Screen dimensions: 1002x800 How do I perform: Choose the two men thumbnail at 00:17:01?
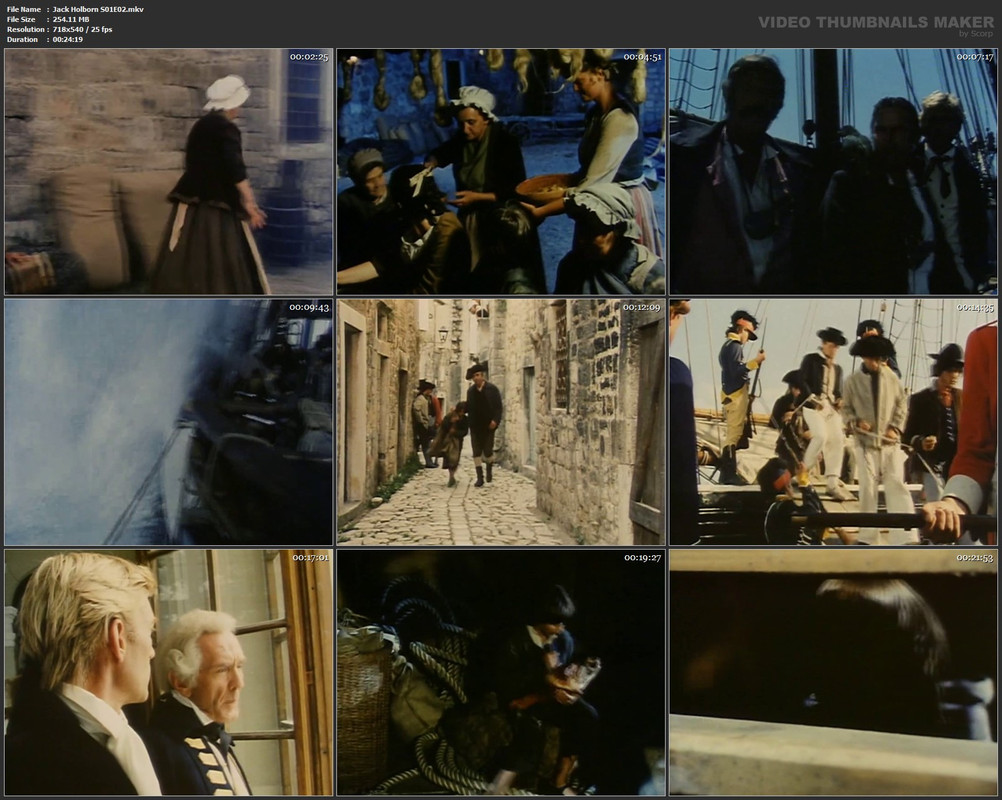pyautogui.click(x=169, y=673)
